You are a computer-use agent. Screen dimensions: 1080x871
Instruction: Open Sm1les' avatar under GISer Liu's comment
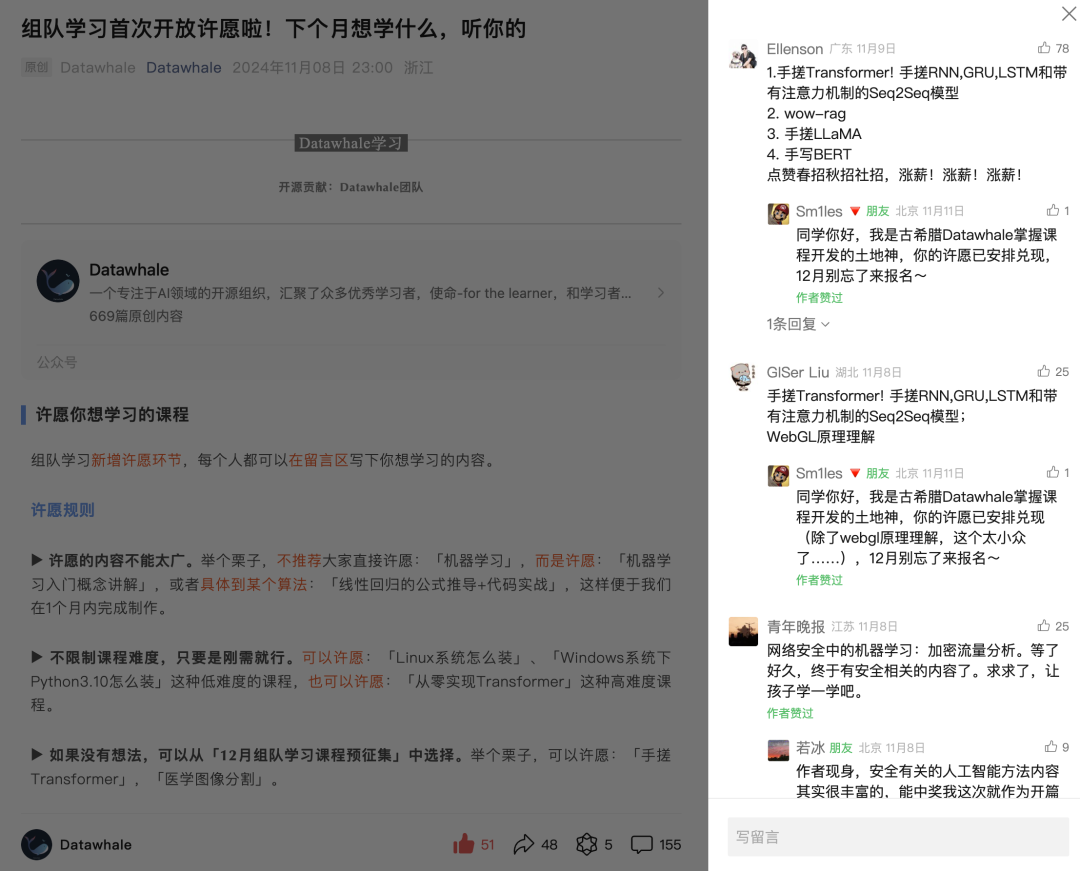pos(778,476)
